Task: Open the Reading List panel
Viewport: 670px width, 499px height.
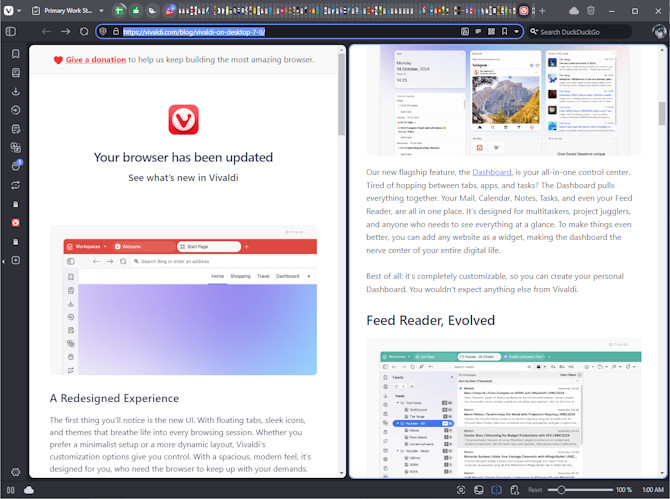Action: (x=15, y=73)
